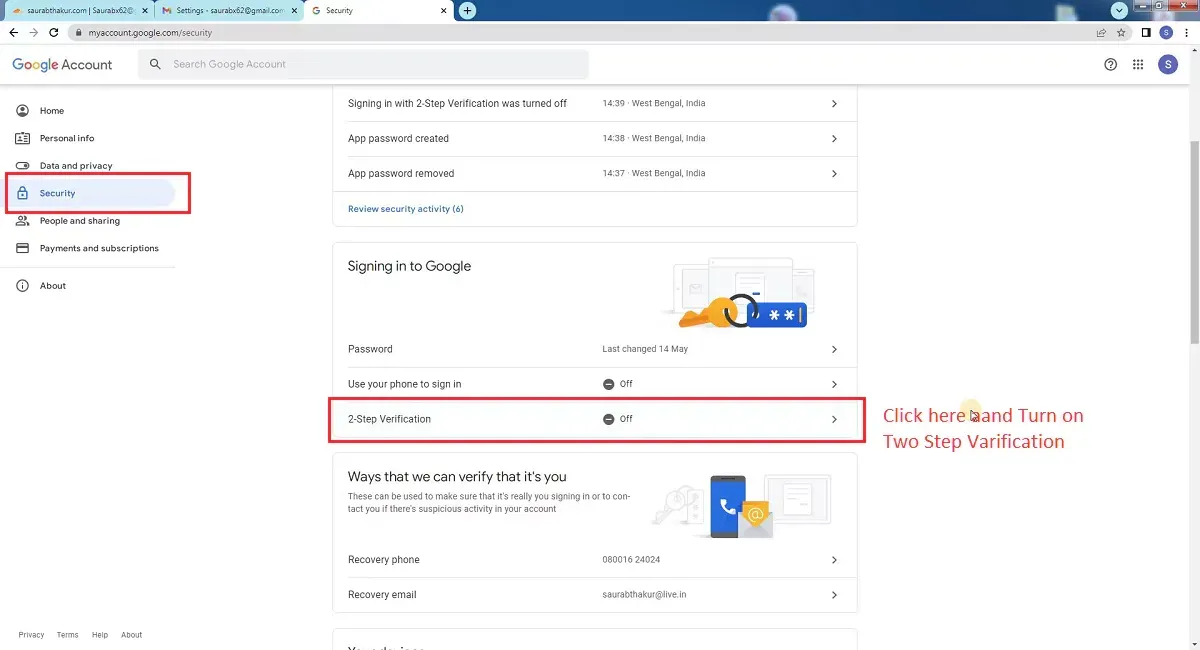Click the About footer link
1200x650 pixels.
point(131,635)
